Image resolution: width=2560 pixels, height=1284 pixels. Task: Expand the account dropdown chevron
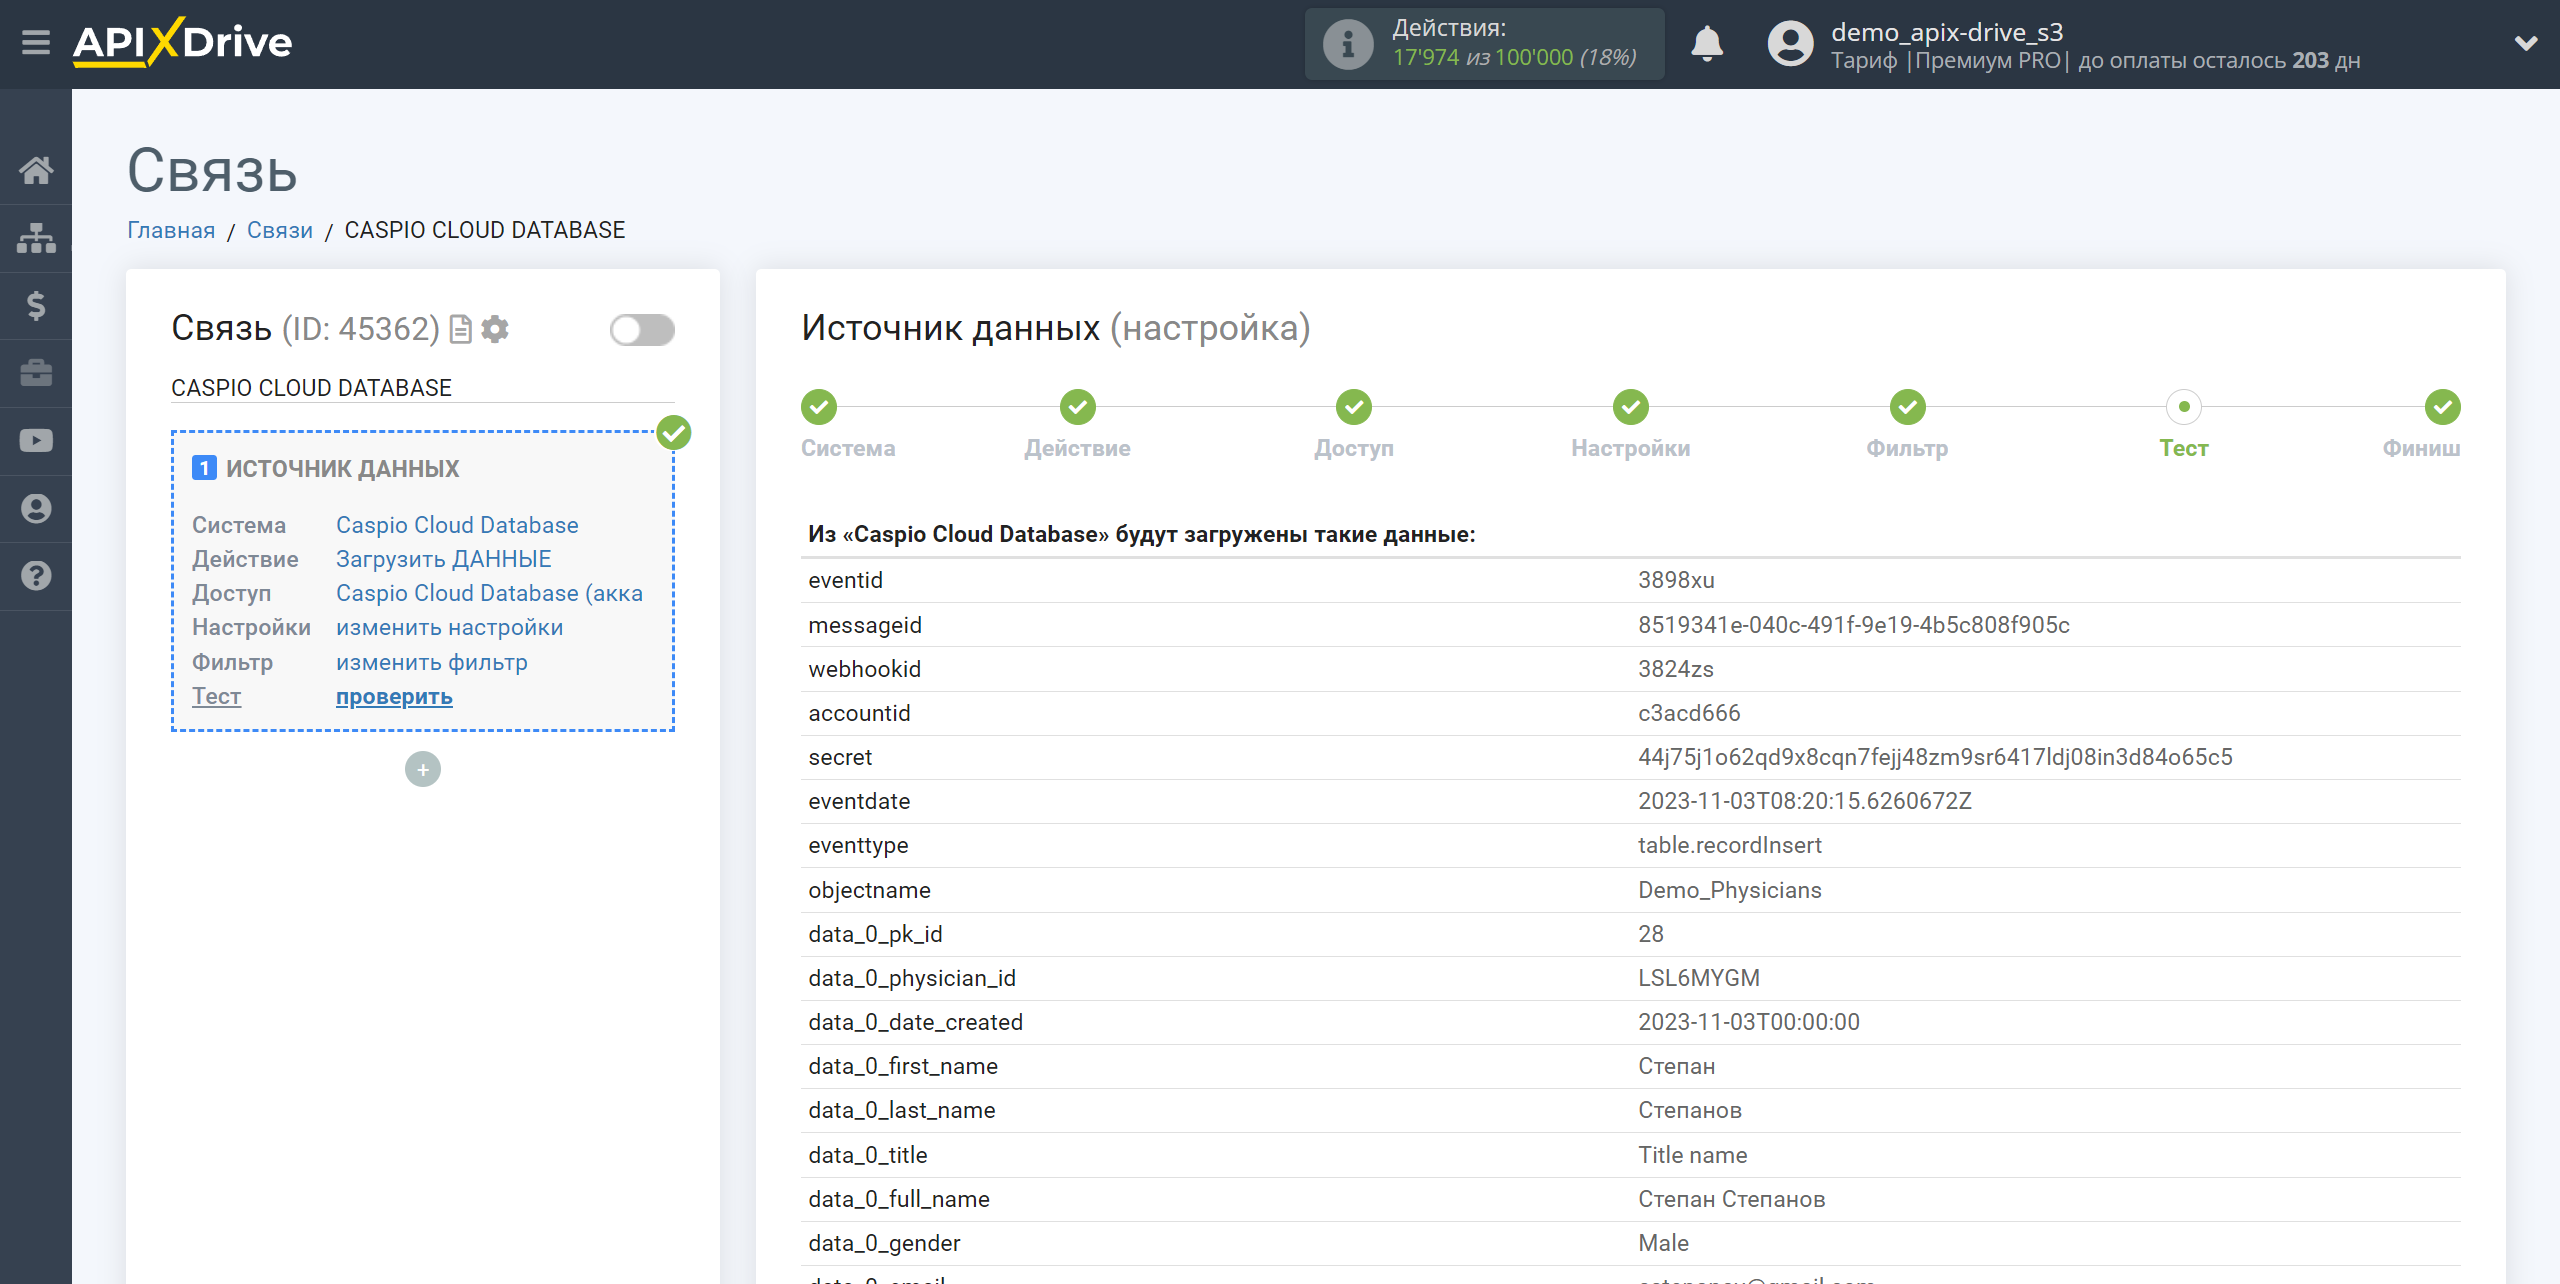[2526, 43]
